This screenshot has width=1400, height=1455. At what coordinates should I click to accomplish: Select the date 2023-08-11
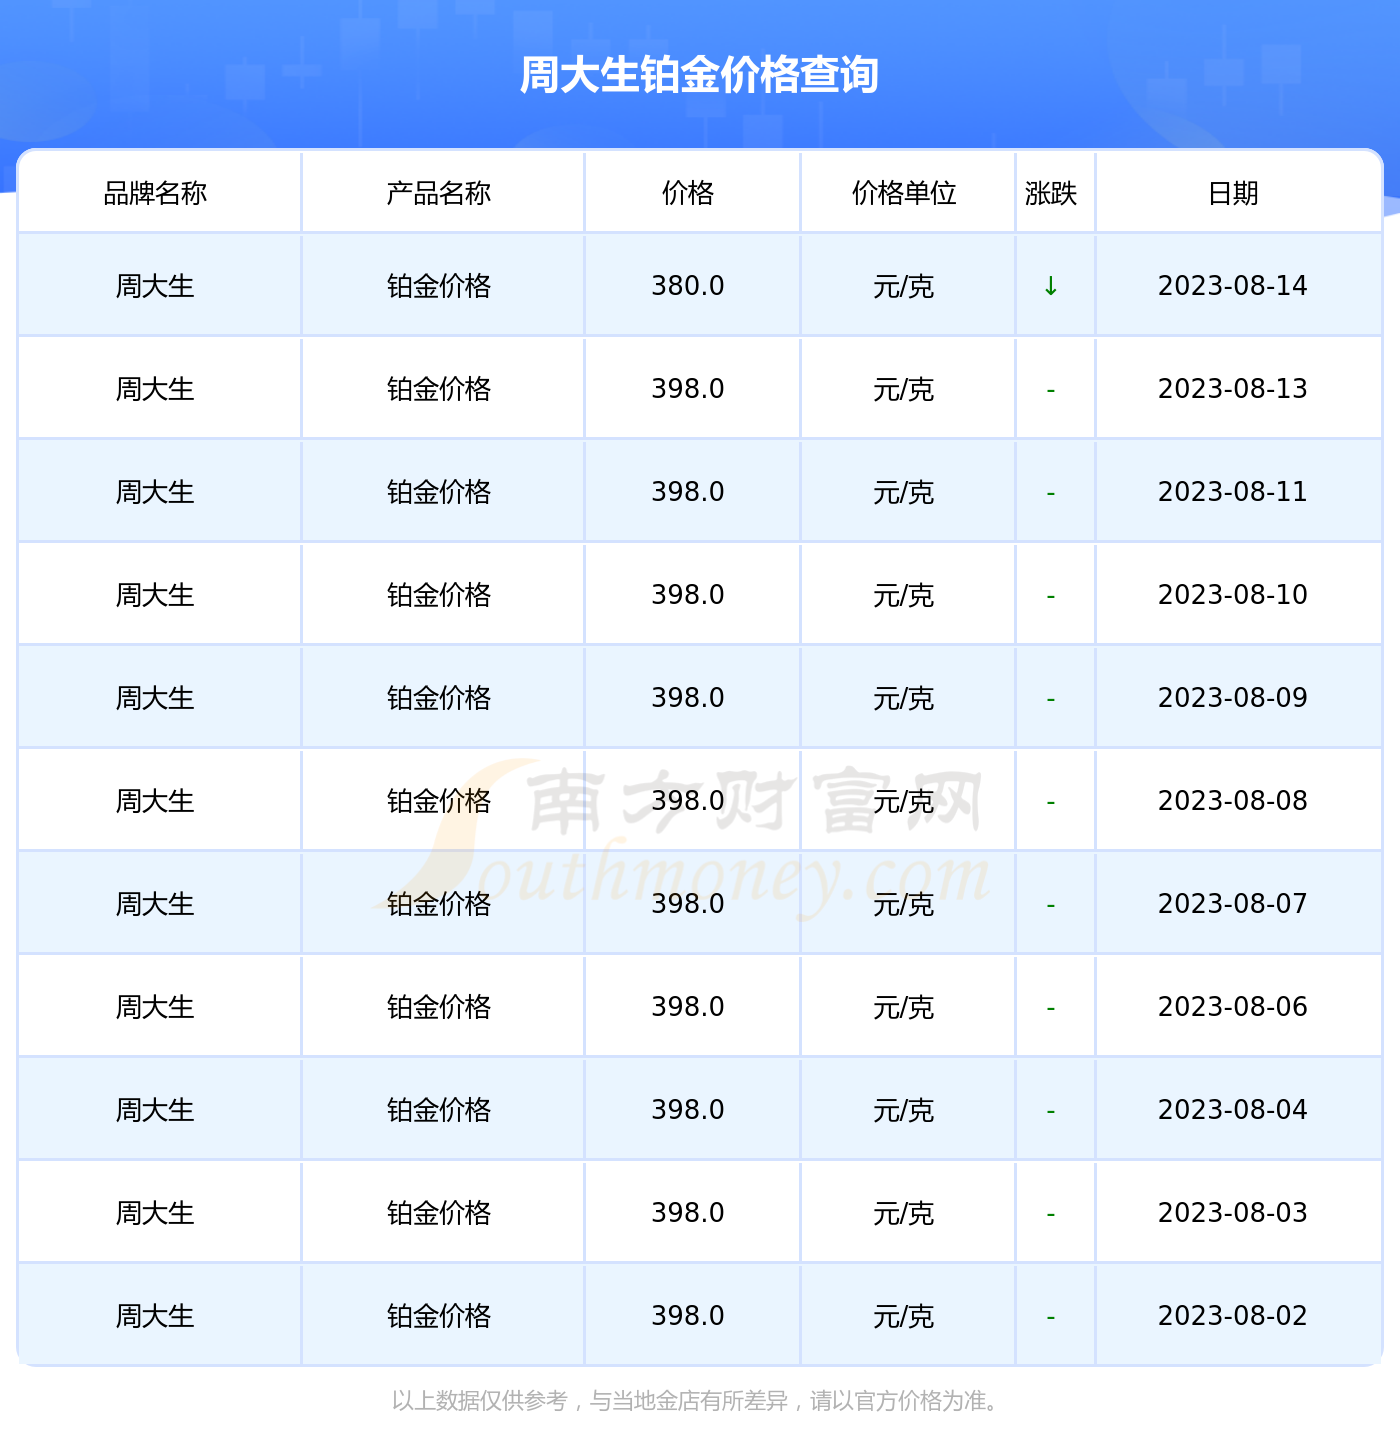[x=1233, y=492]
